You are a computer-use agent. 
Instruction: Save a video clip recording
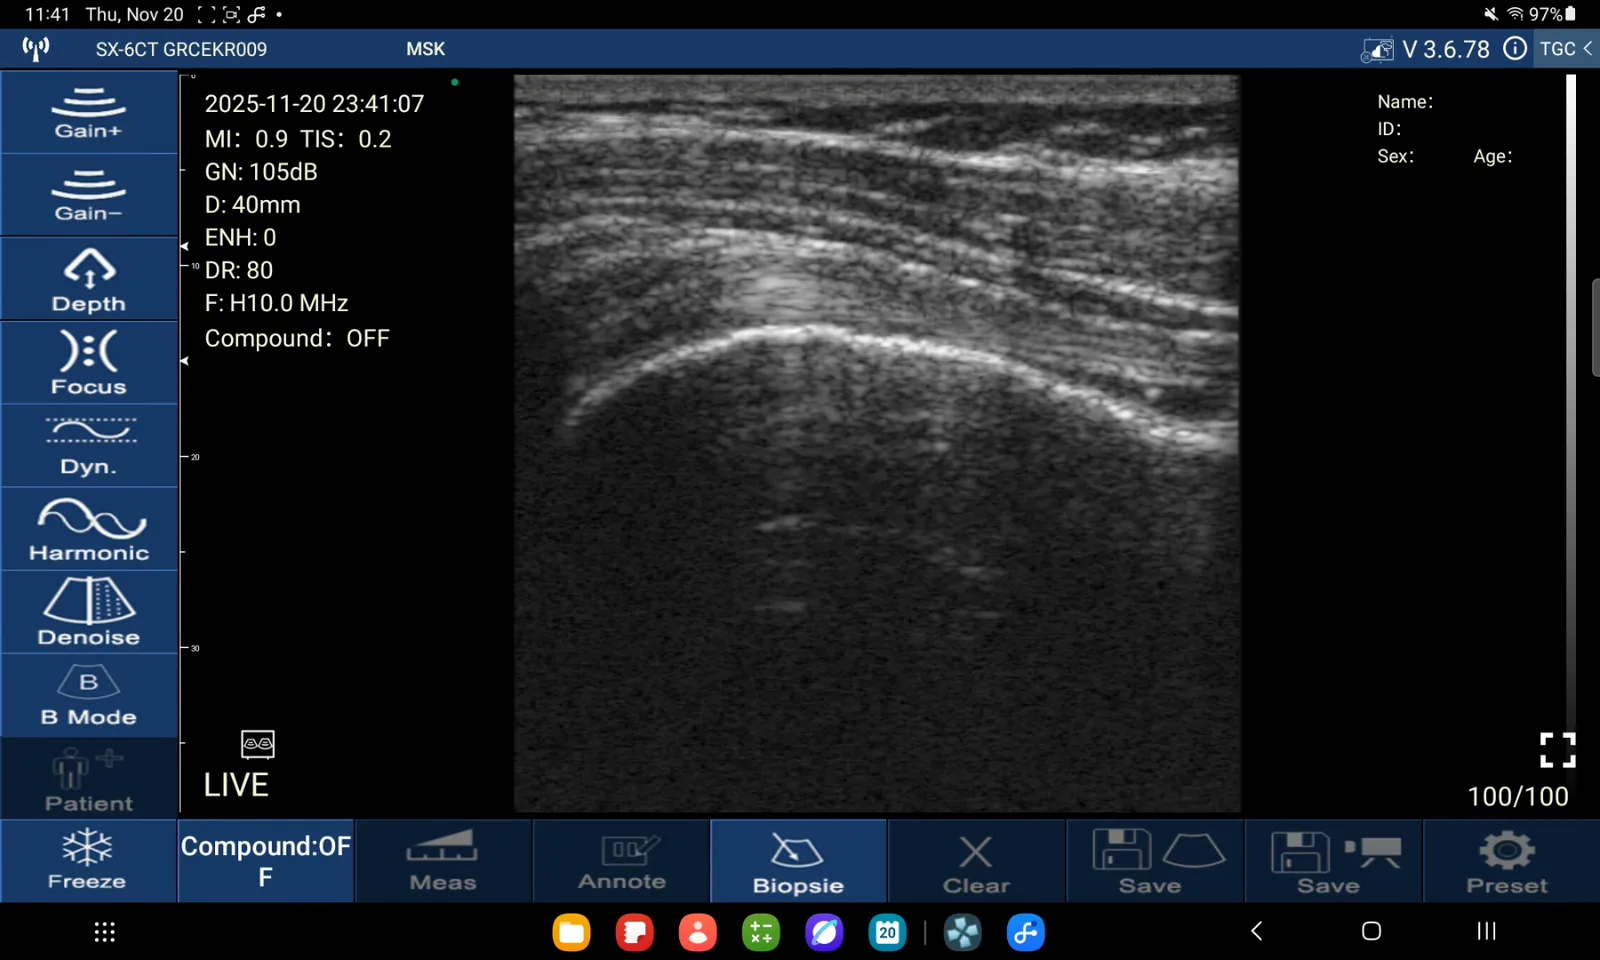(x=1333, y=861)
